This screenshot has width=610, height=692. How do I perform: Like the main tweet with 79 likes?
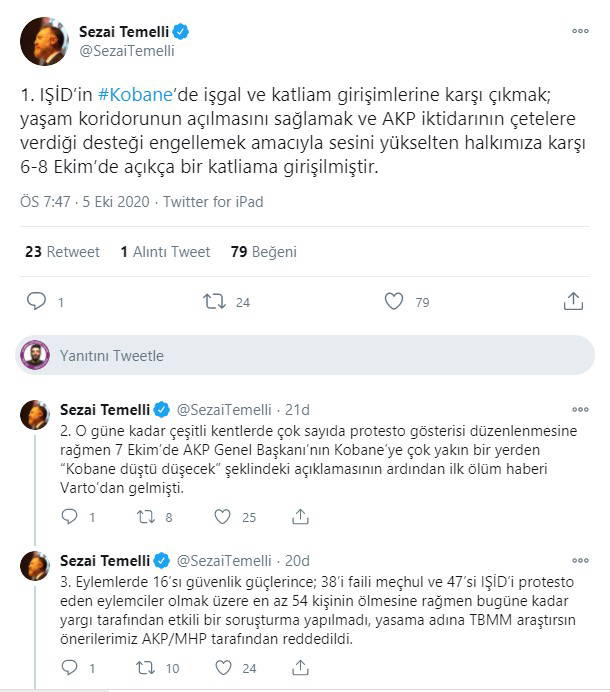(394, 301)
